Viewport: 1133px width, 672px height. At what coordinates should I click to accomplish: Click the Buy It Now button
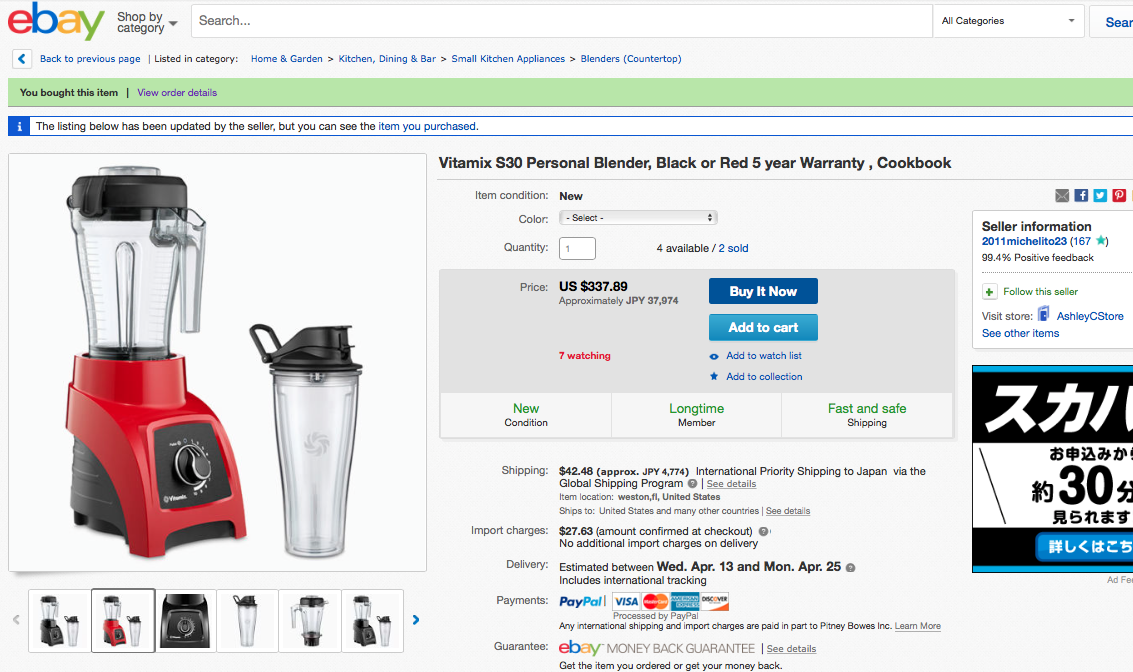coord(763,291)
